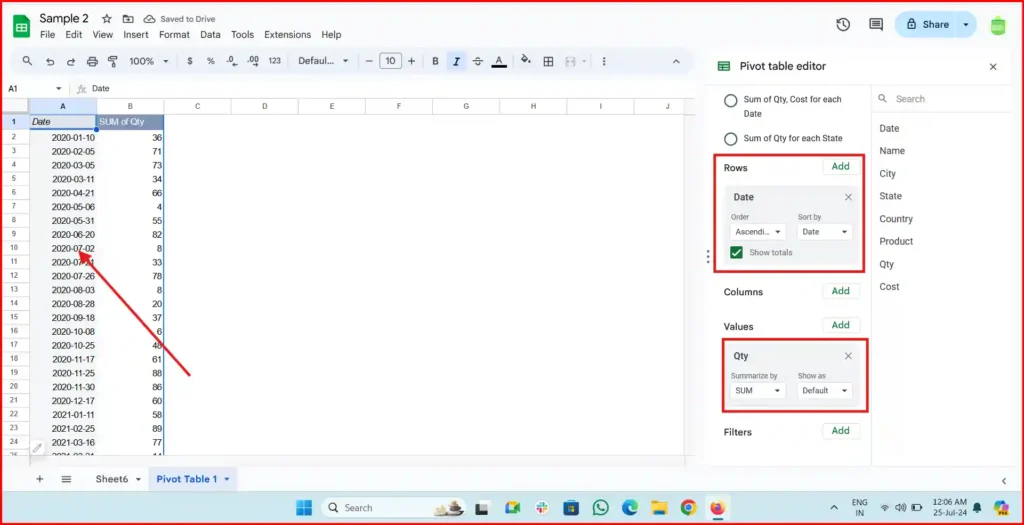Open the File menu

coord(48,35)
